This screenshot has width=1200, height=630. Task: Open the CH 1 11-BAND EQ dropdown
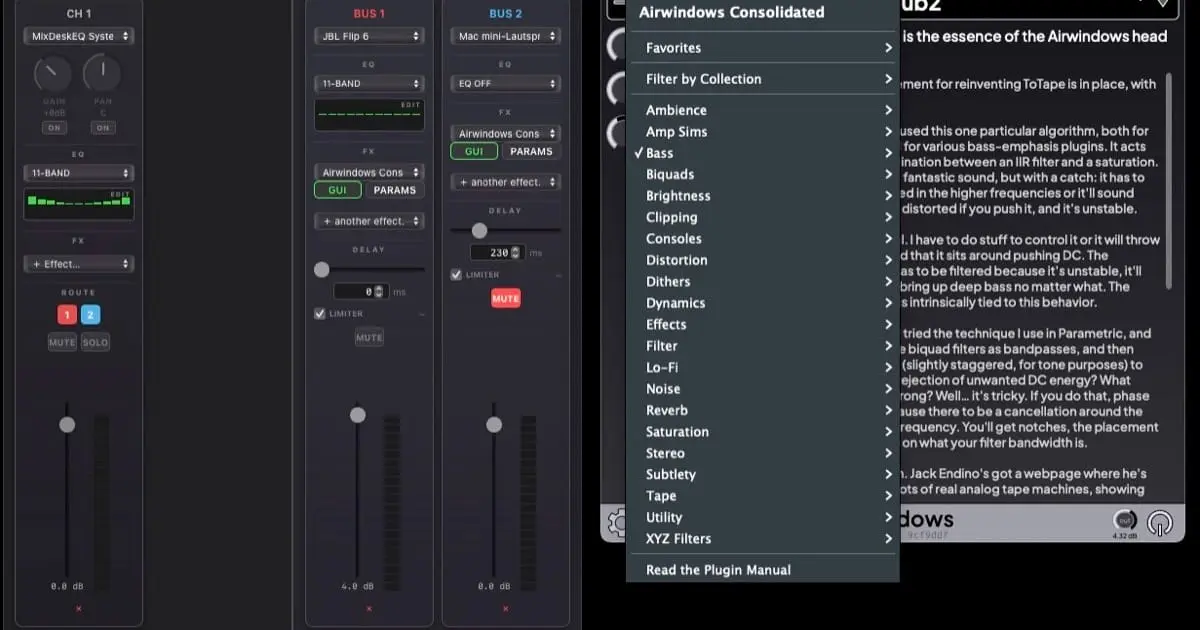(78, 173)
